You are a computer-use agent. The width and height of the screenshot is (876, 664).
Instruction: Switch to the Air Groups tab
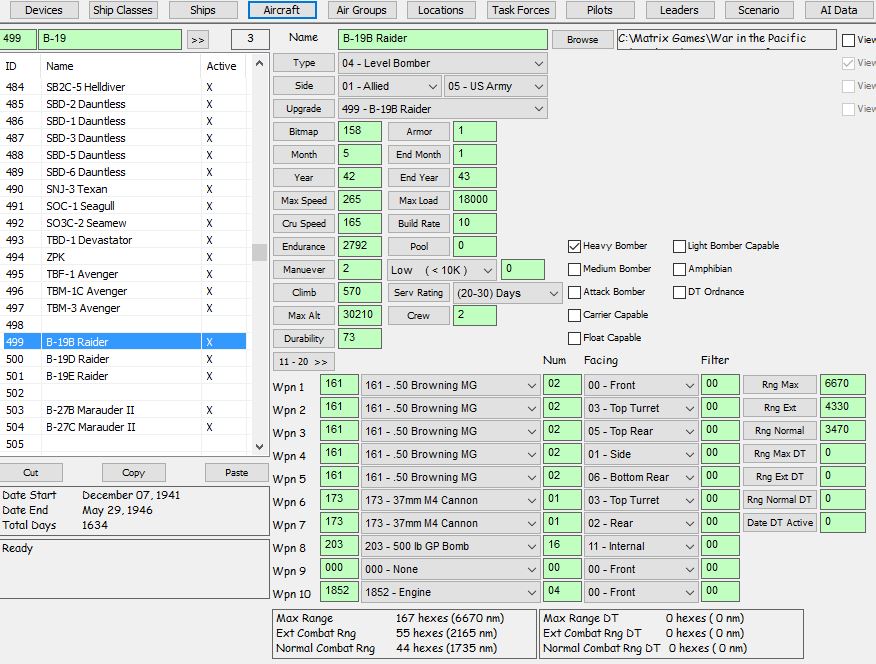[361, 10]
